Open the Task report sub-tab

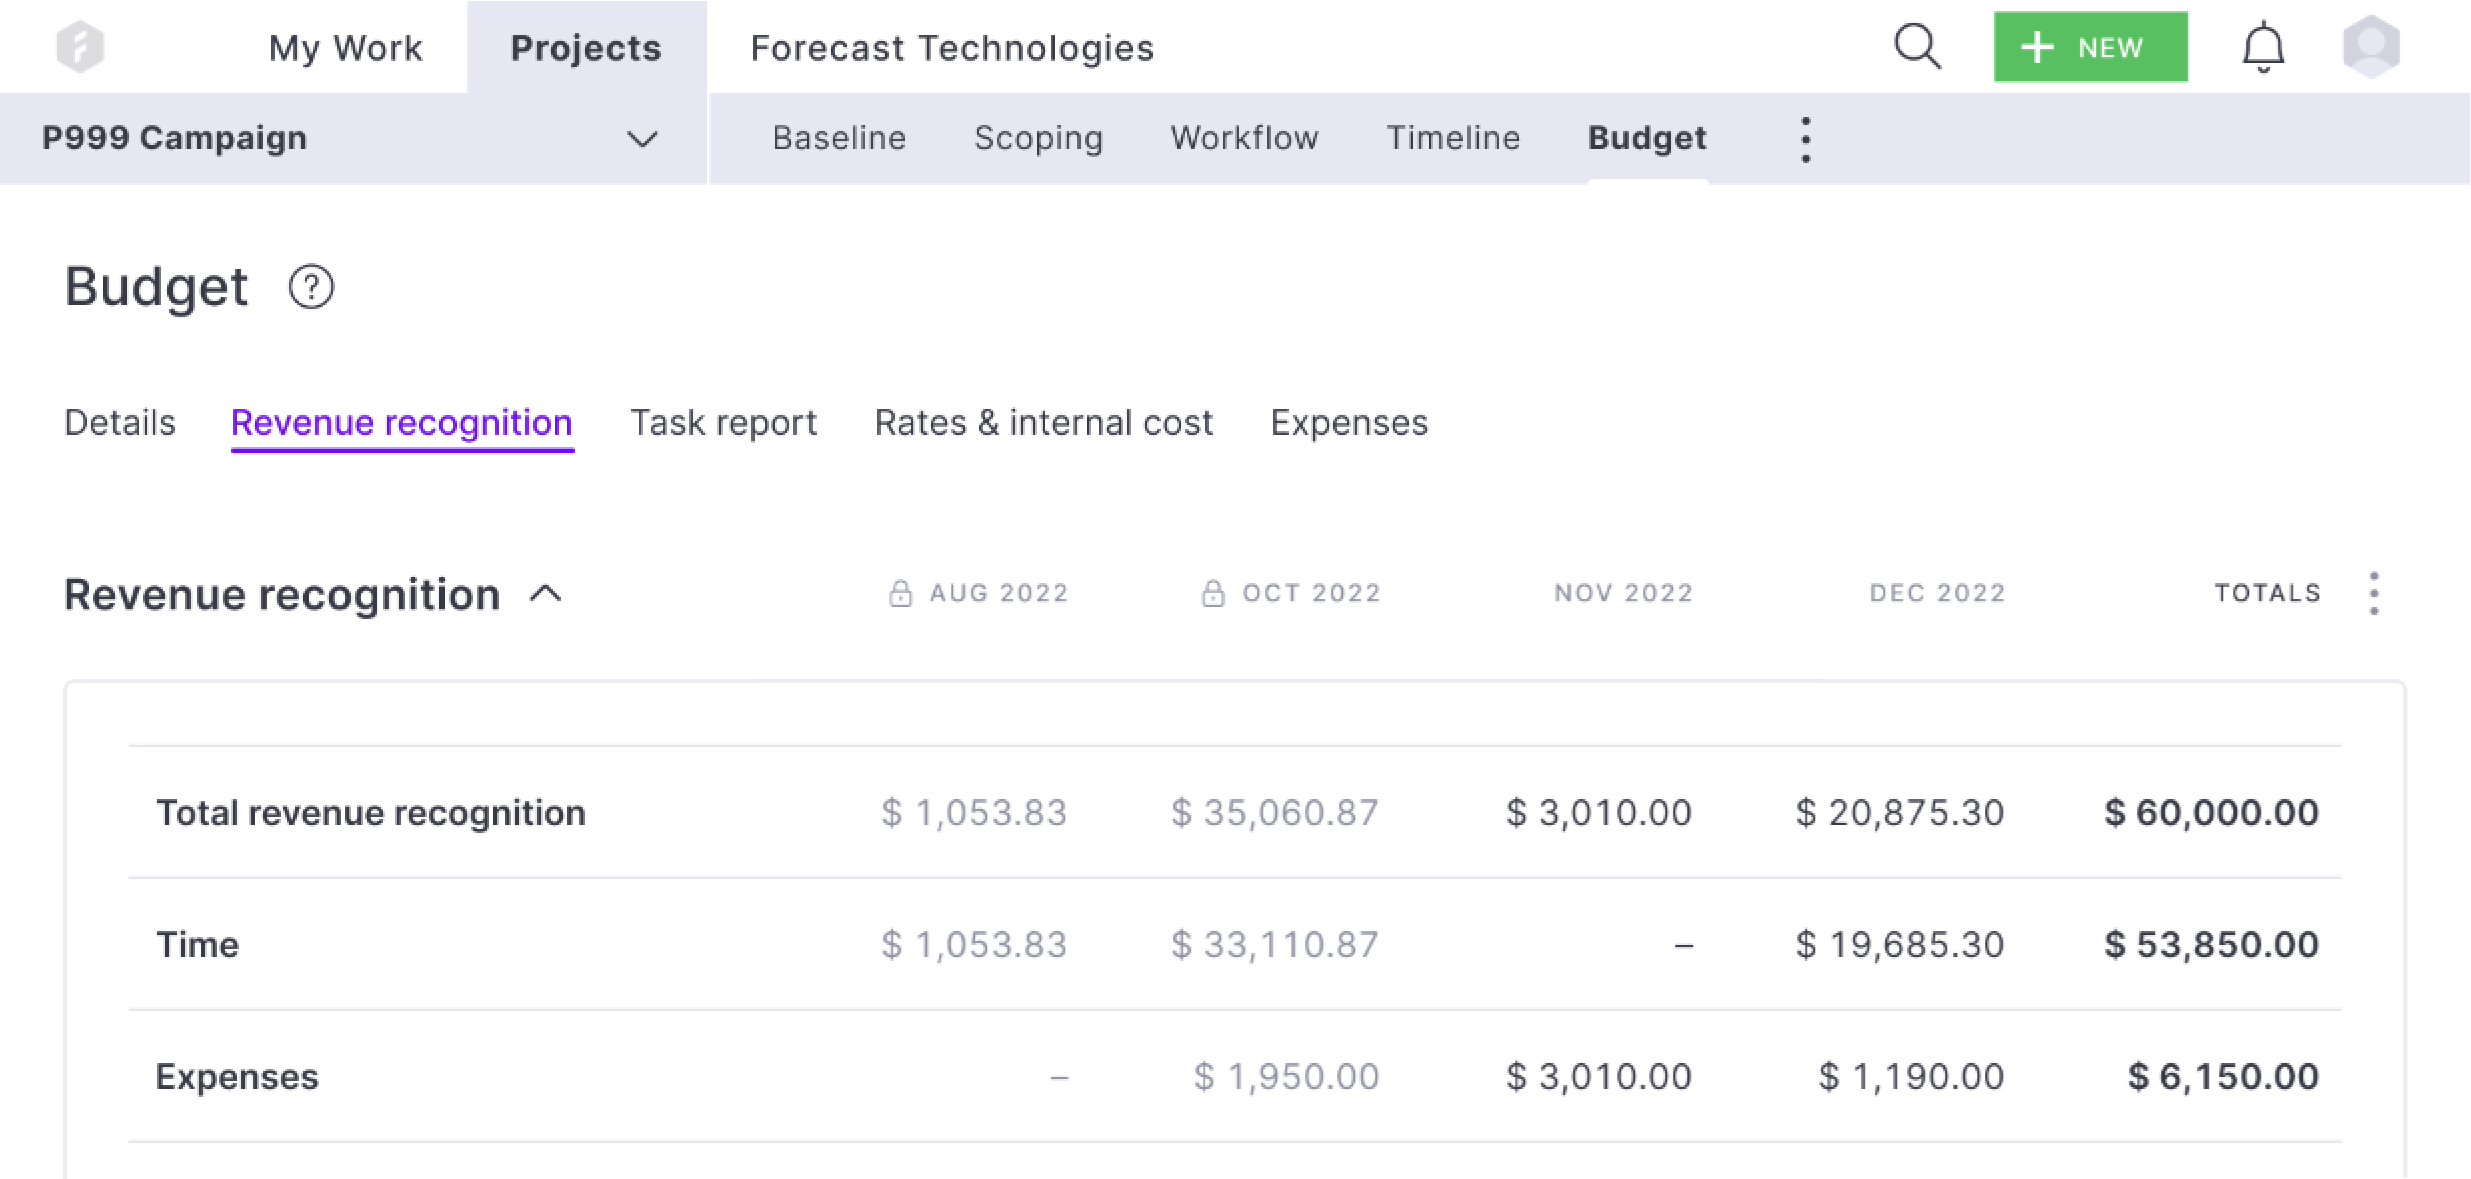pos(723,422)
